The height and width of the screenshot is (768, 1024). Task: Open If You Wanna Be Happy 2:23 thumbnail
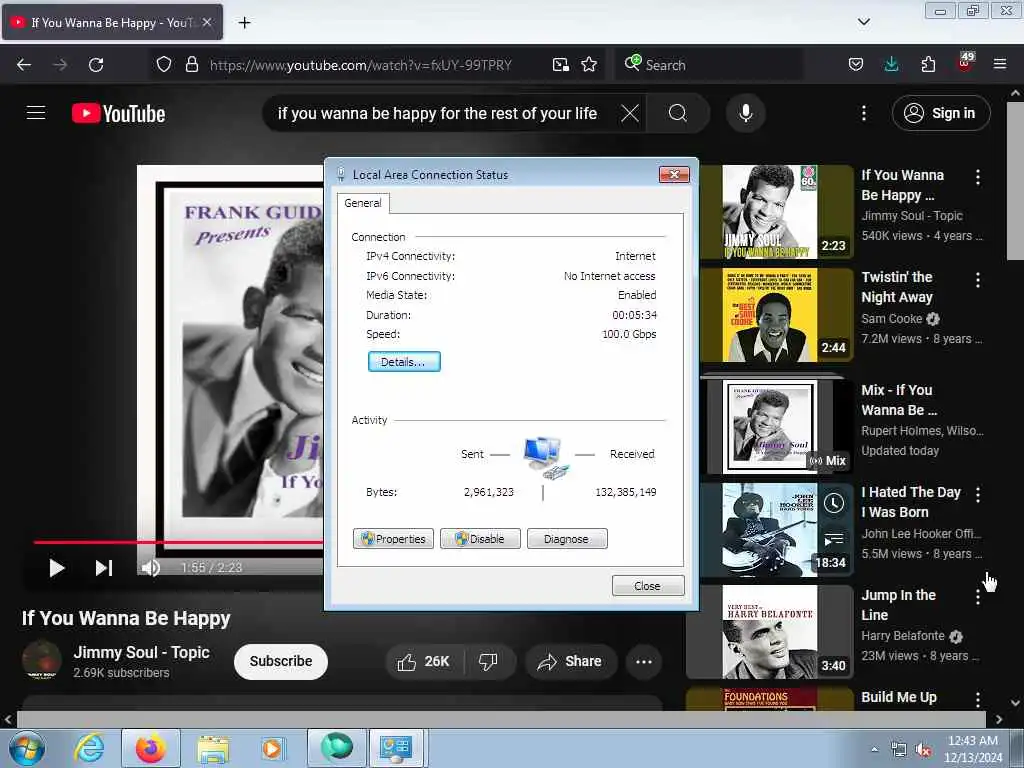(x=770, y=212)
